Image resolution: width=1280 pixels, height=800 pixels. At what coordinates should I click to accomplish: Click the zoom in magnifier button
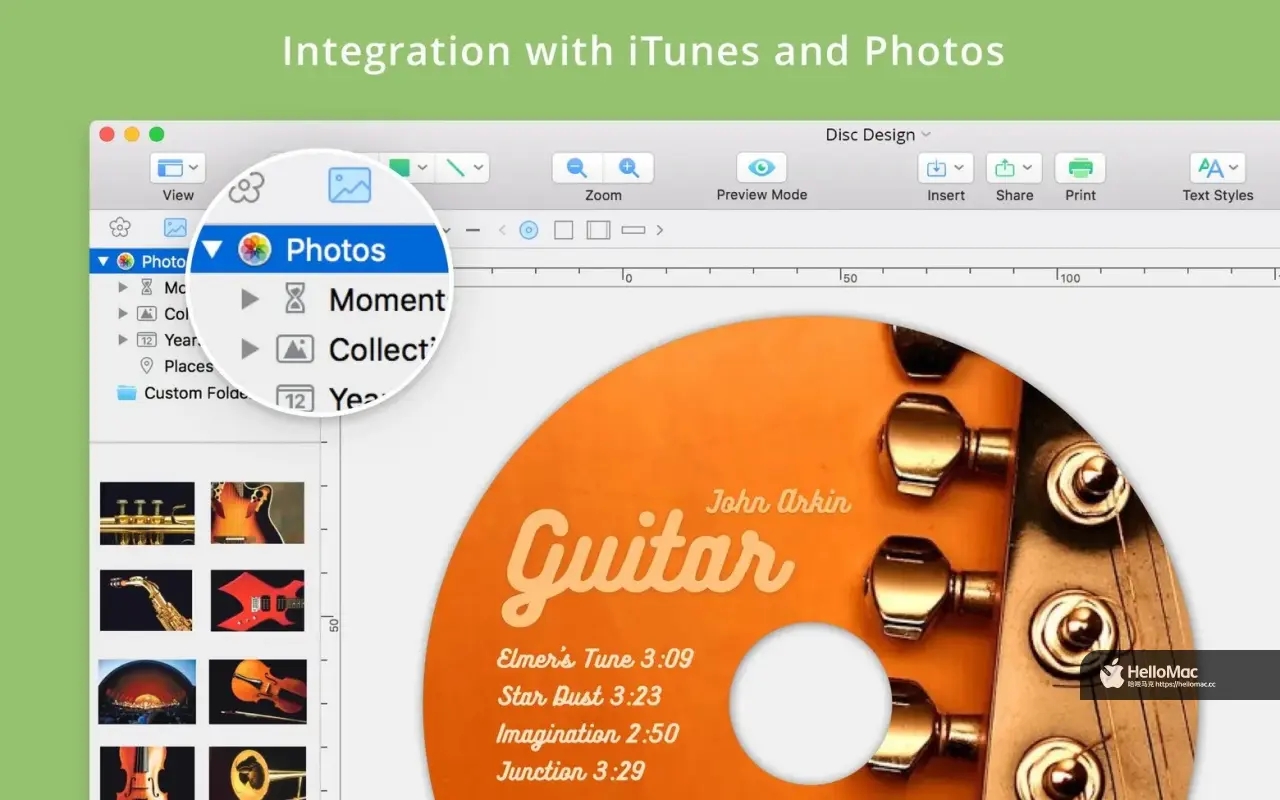[x=628, y=168]
